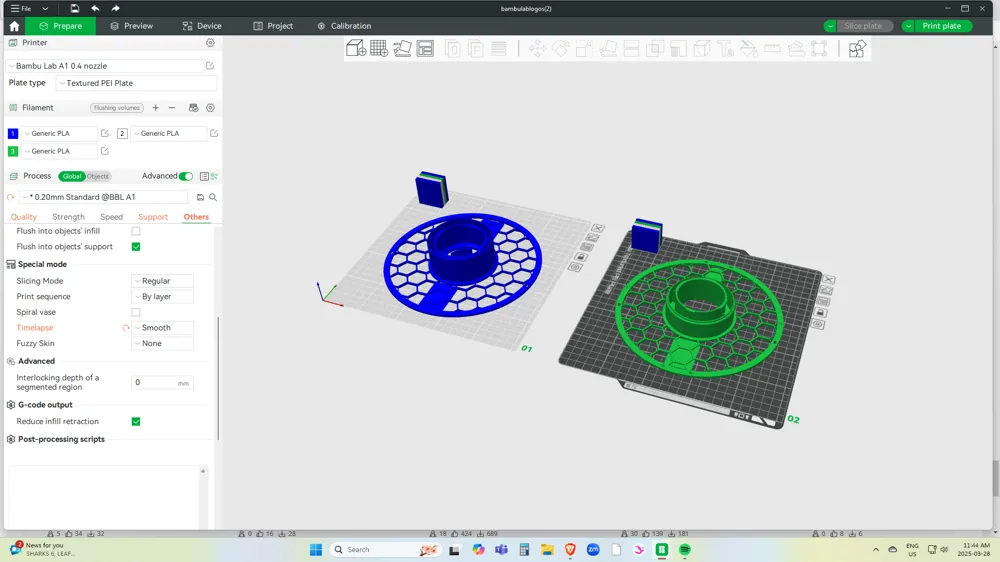Click the AMS sync filament icon

pos(193,108)
